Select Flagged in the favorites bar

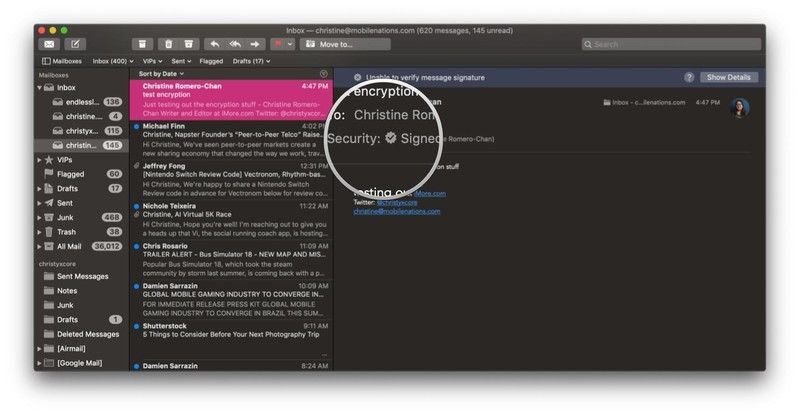(211, 61)
